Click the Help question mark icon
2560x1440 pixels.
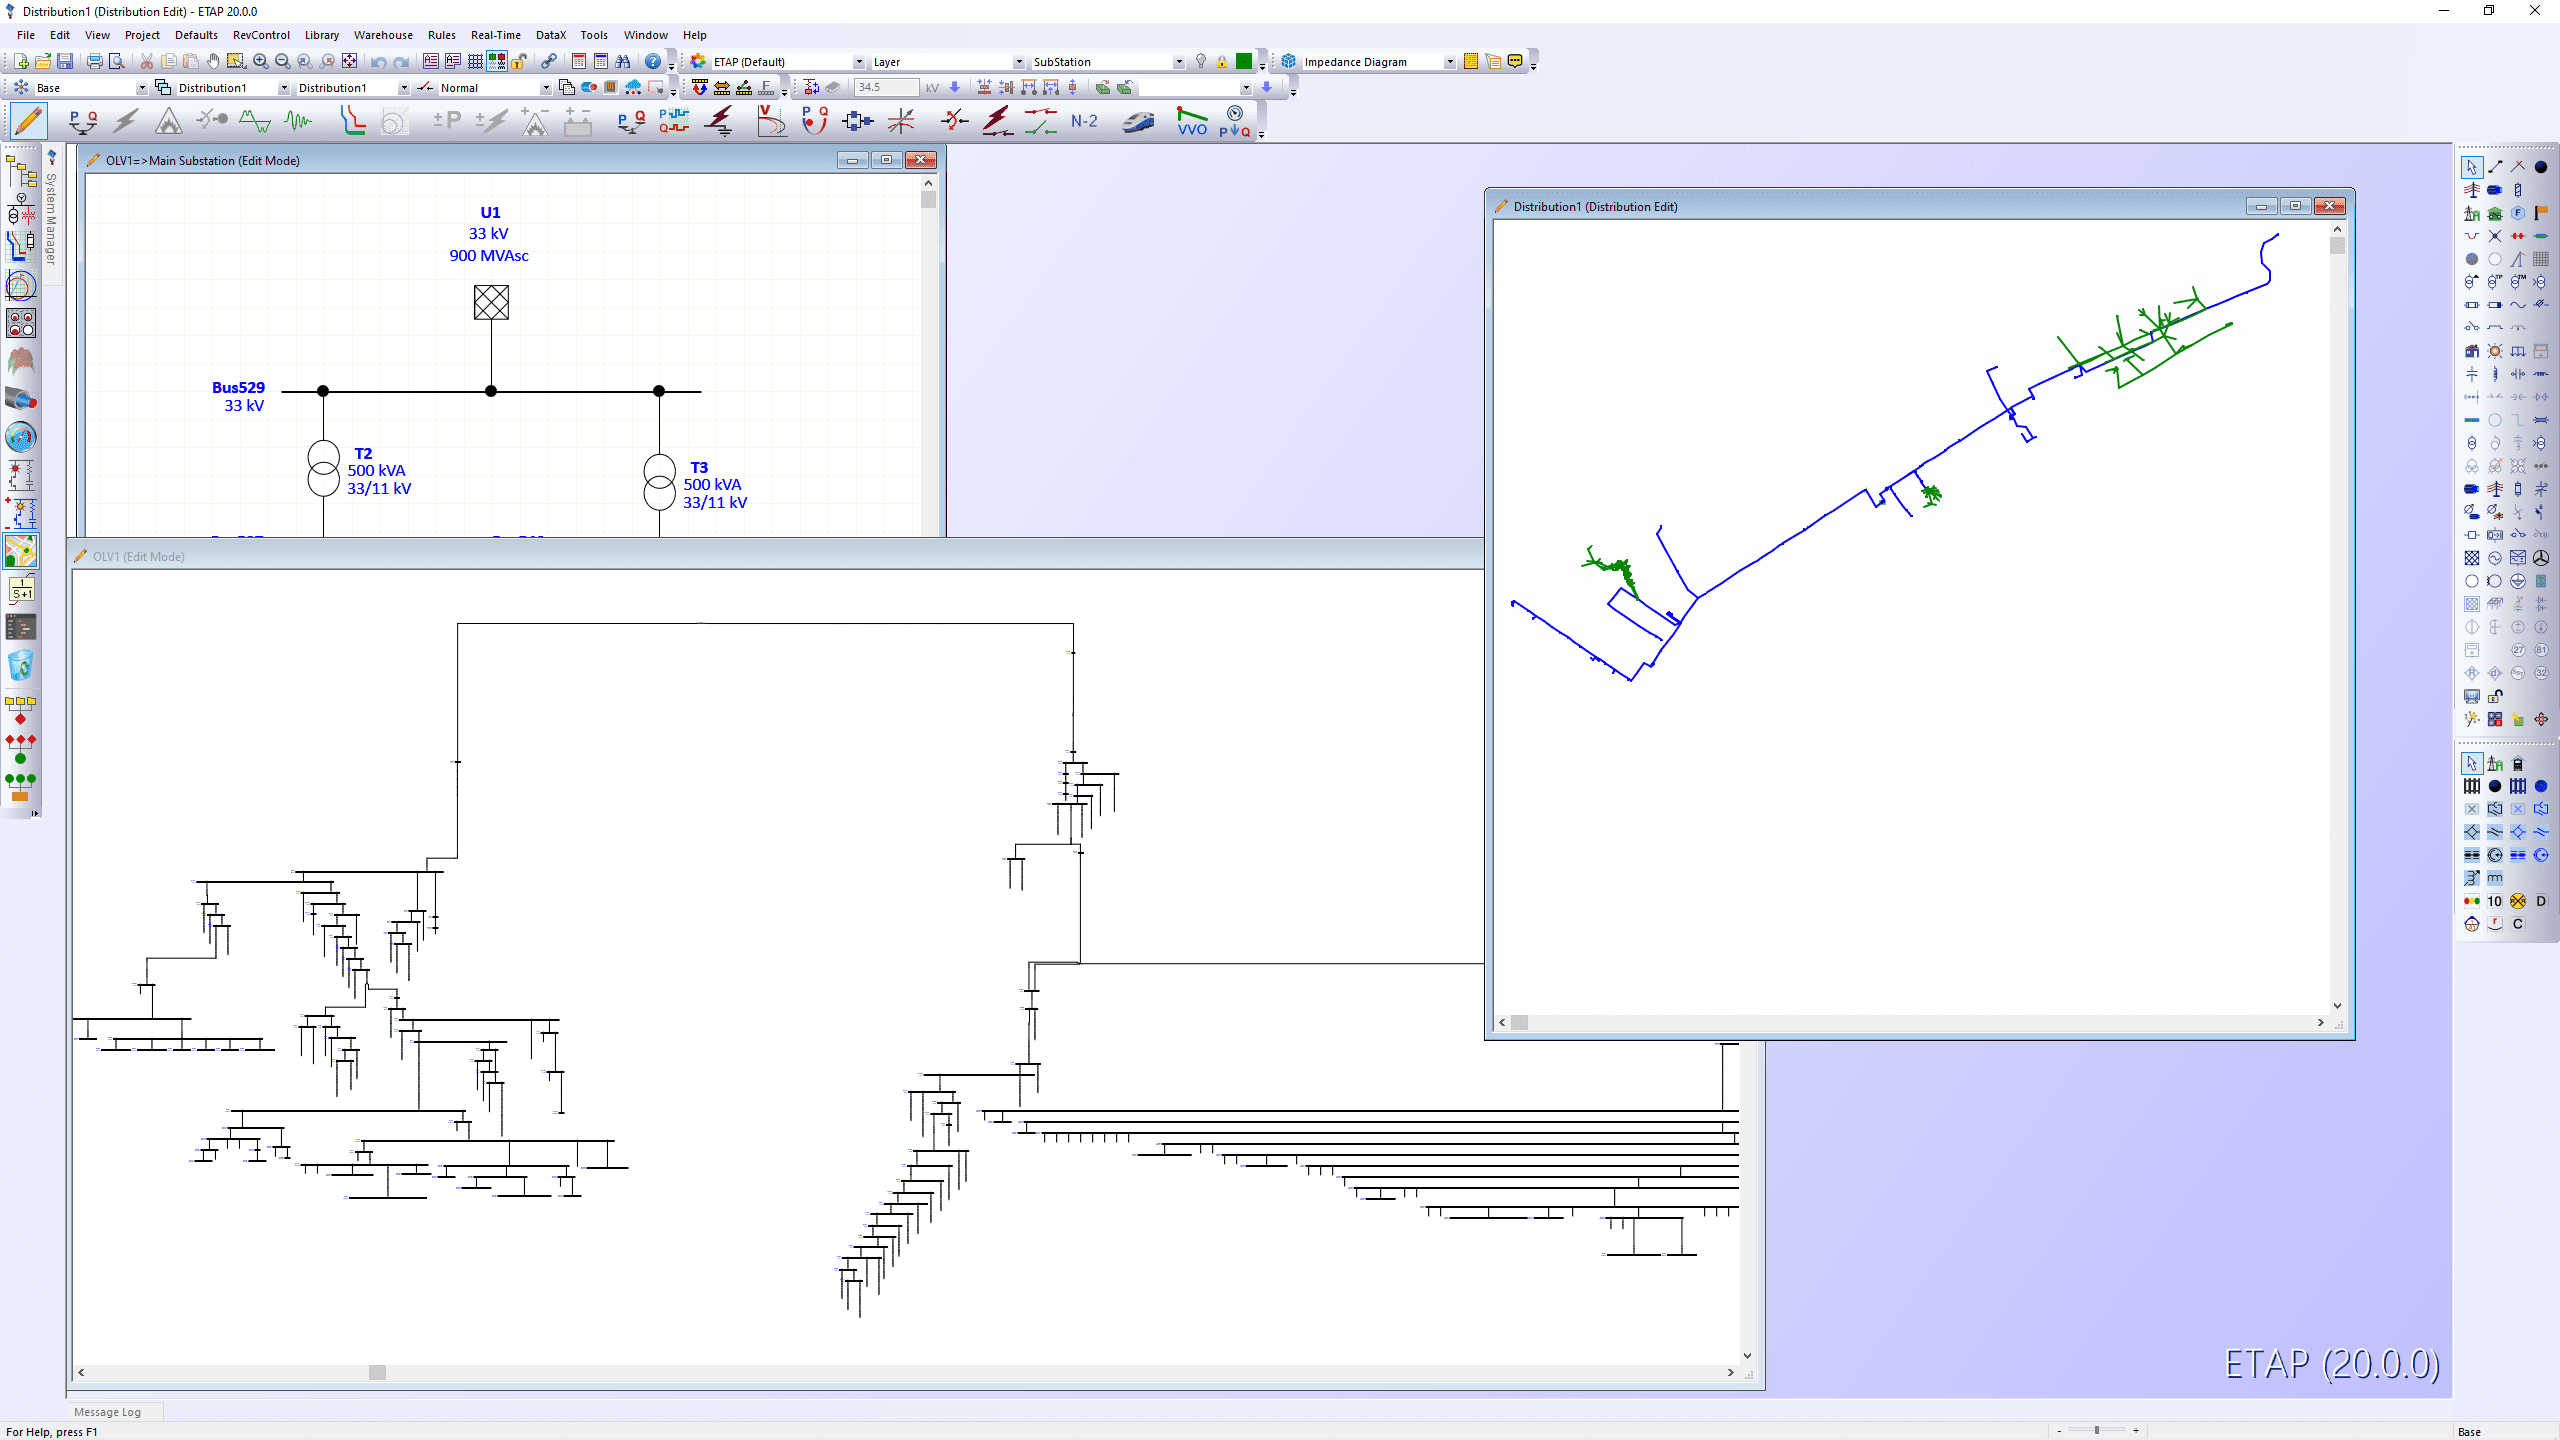[652, 62]
